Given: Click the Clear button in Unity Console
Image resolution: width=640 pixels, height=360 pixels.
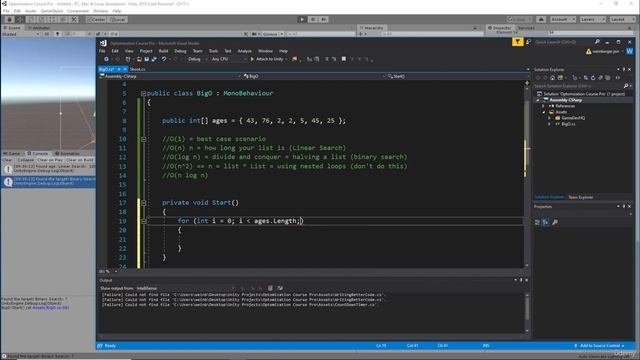Looking at the screenshot, I should [7, 160].
